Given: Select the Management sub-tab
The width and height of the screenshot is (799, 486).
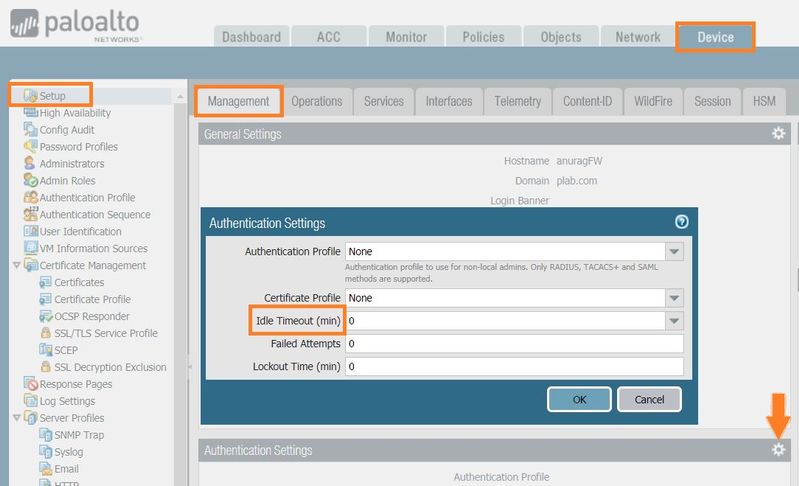Looking at the screenshot, I should [238, 101].
